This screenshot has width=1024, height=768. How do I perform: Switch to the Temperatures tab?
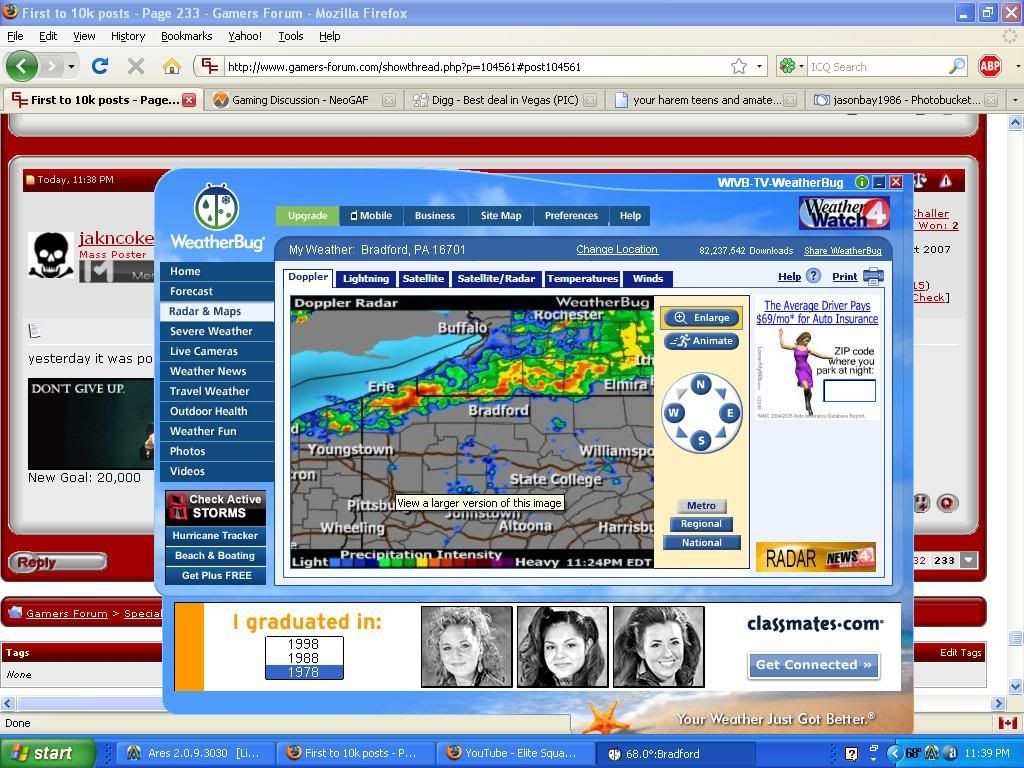[583, 279]
